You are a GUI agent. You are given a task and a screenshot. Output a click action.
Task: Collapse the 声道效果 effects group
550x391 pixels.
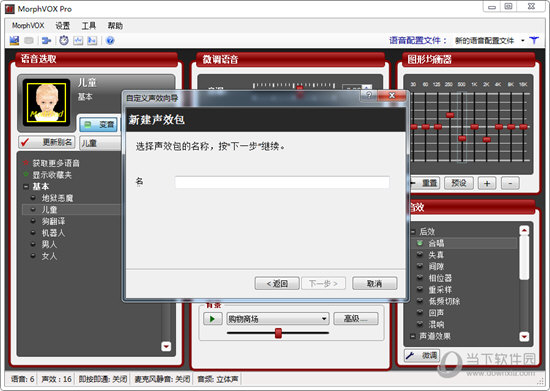click(413, 336)
